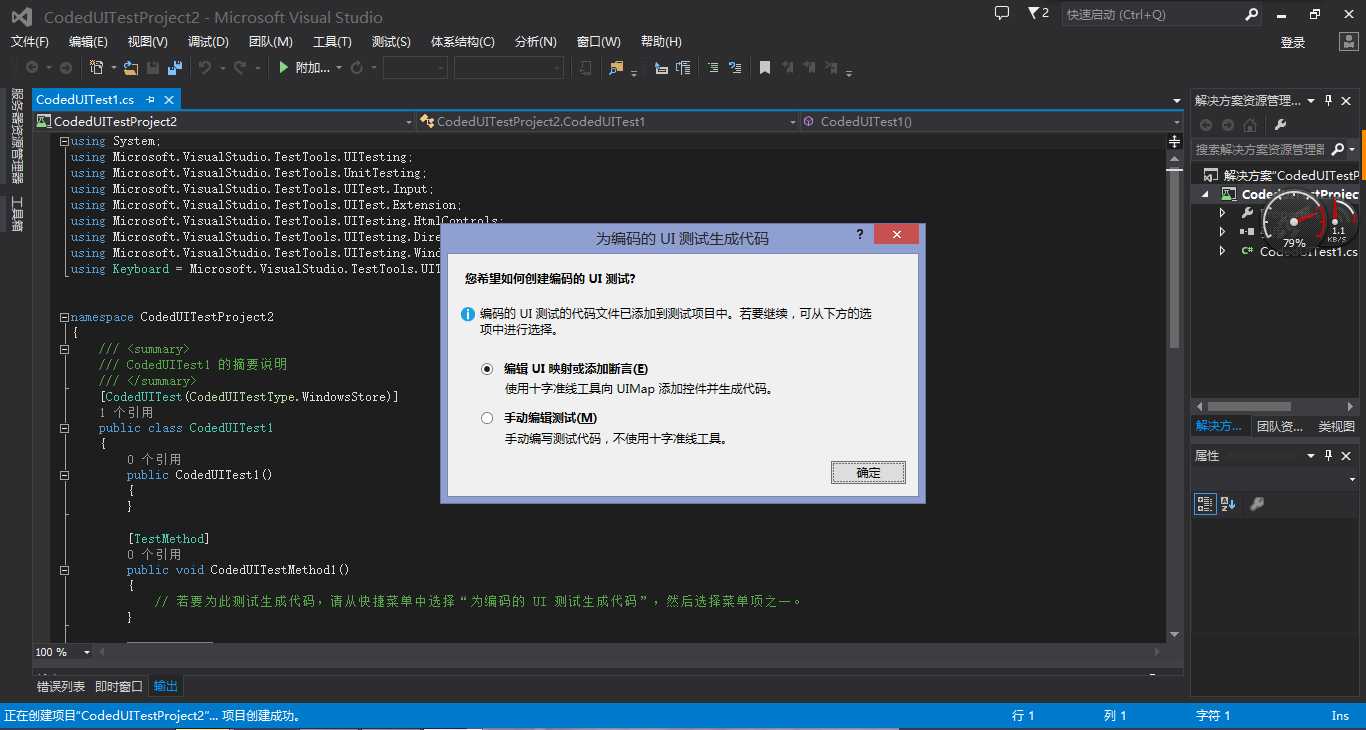Click the comment selected lines icon
The height and width of the screenshot is (730, 1366).
[713, 67]
